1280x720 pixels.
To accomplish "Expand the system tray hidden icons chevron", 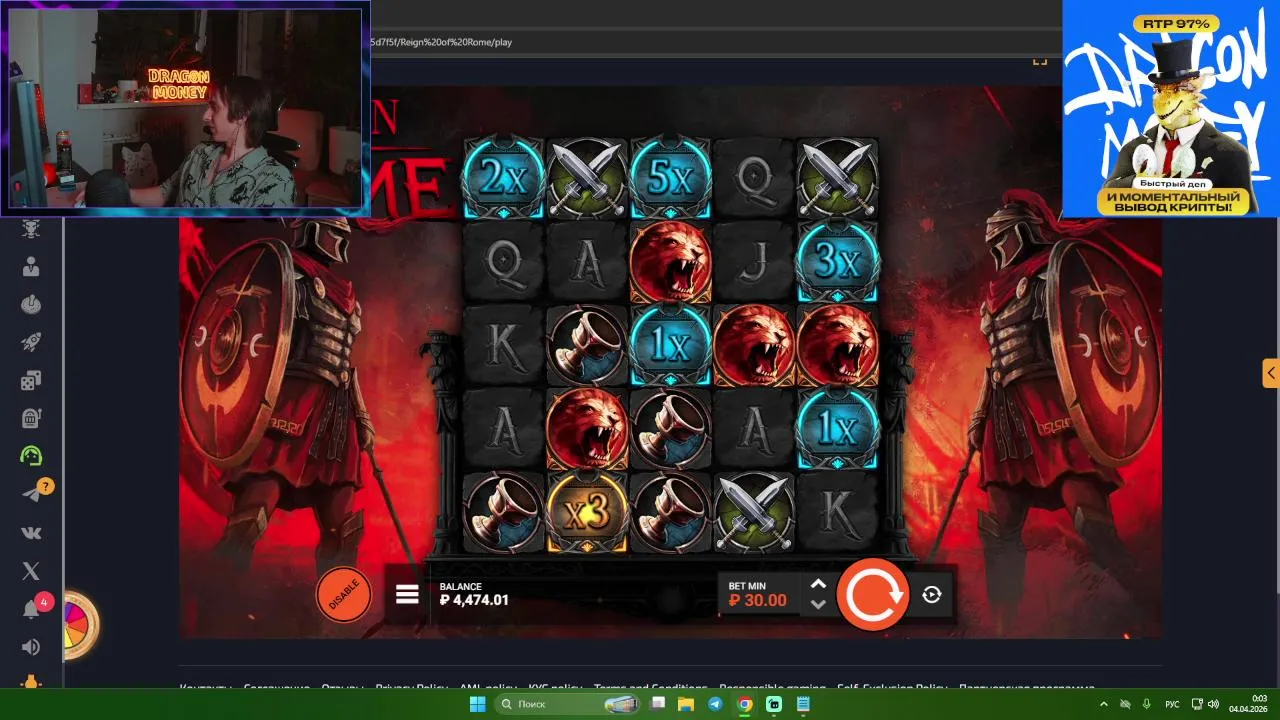I will pyautogui.click(x=1104, y=704).
